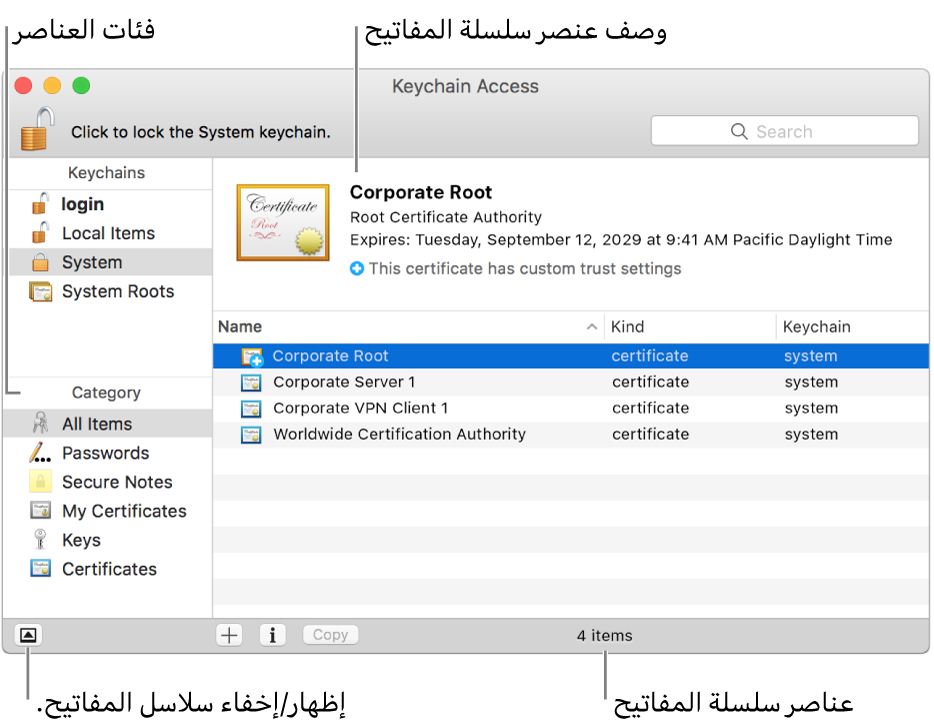The width and height of the screenshot is (934, 724).
Task: Toggle the Name column sort direction arrow
Action: (x=591, y=327)
